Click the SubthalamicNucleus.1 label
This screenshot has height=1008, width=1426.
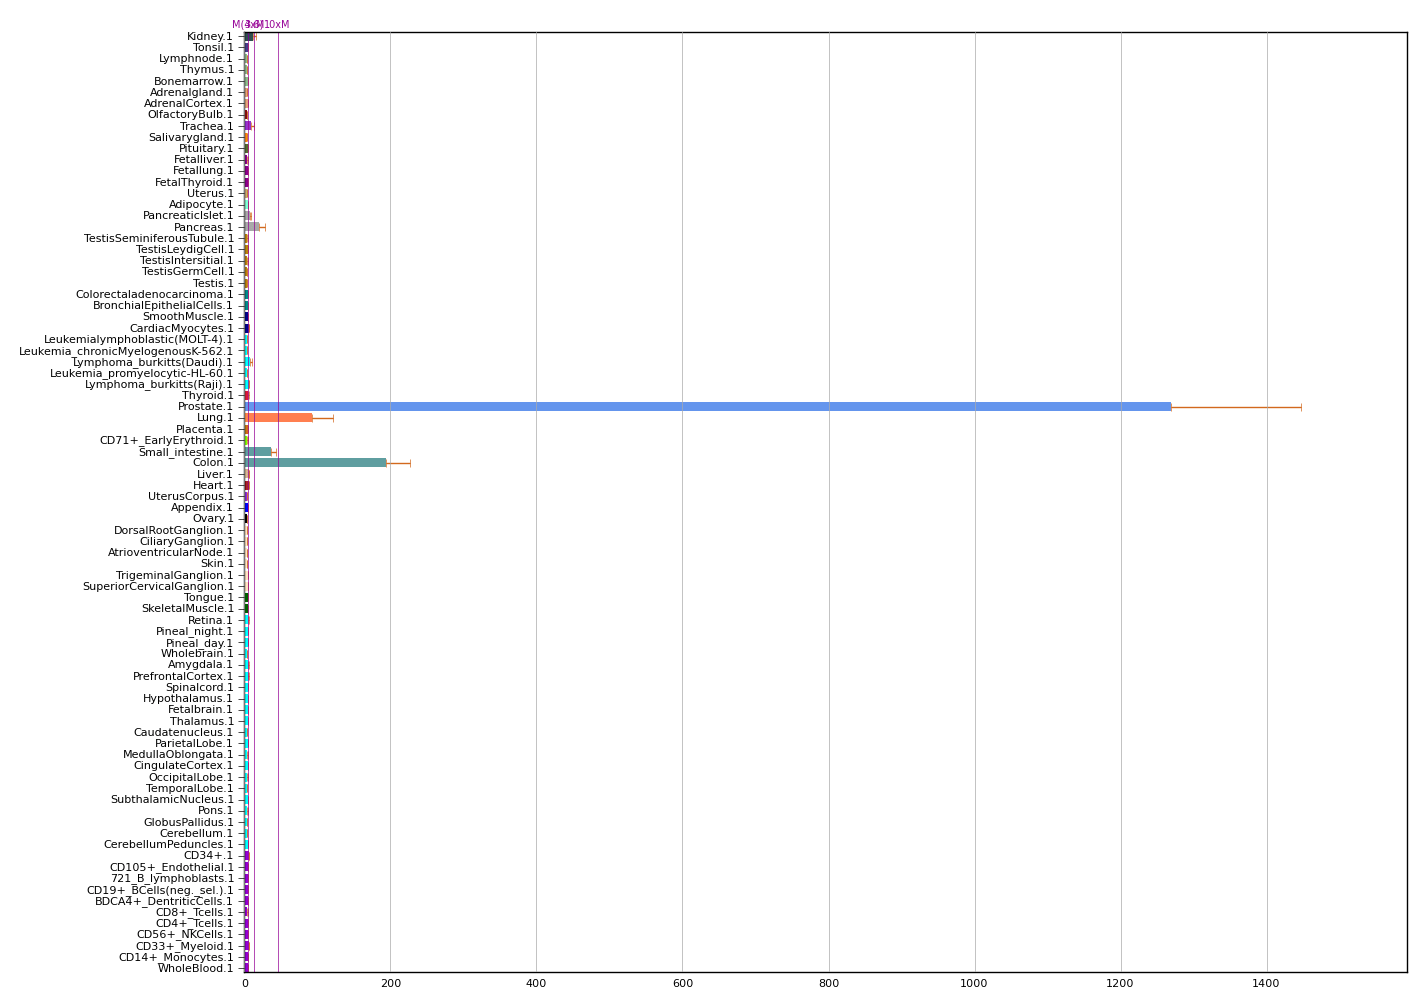pos(172,800)
